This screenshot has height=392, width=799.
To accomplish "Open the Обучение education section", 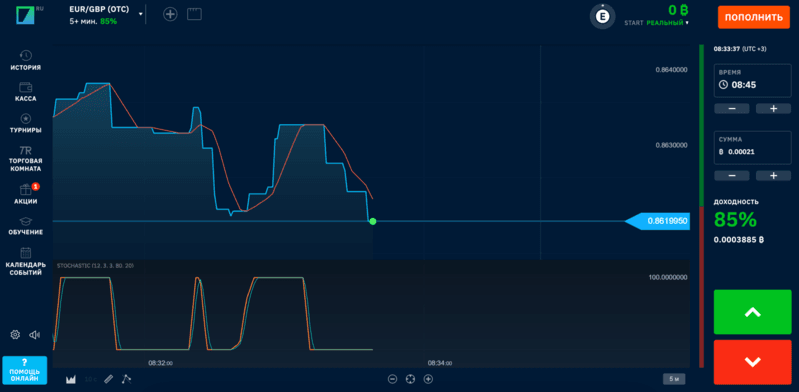I will pyautogui.click(x=25, y=226).
